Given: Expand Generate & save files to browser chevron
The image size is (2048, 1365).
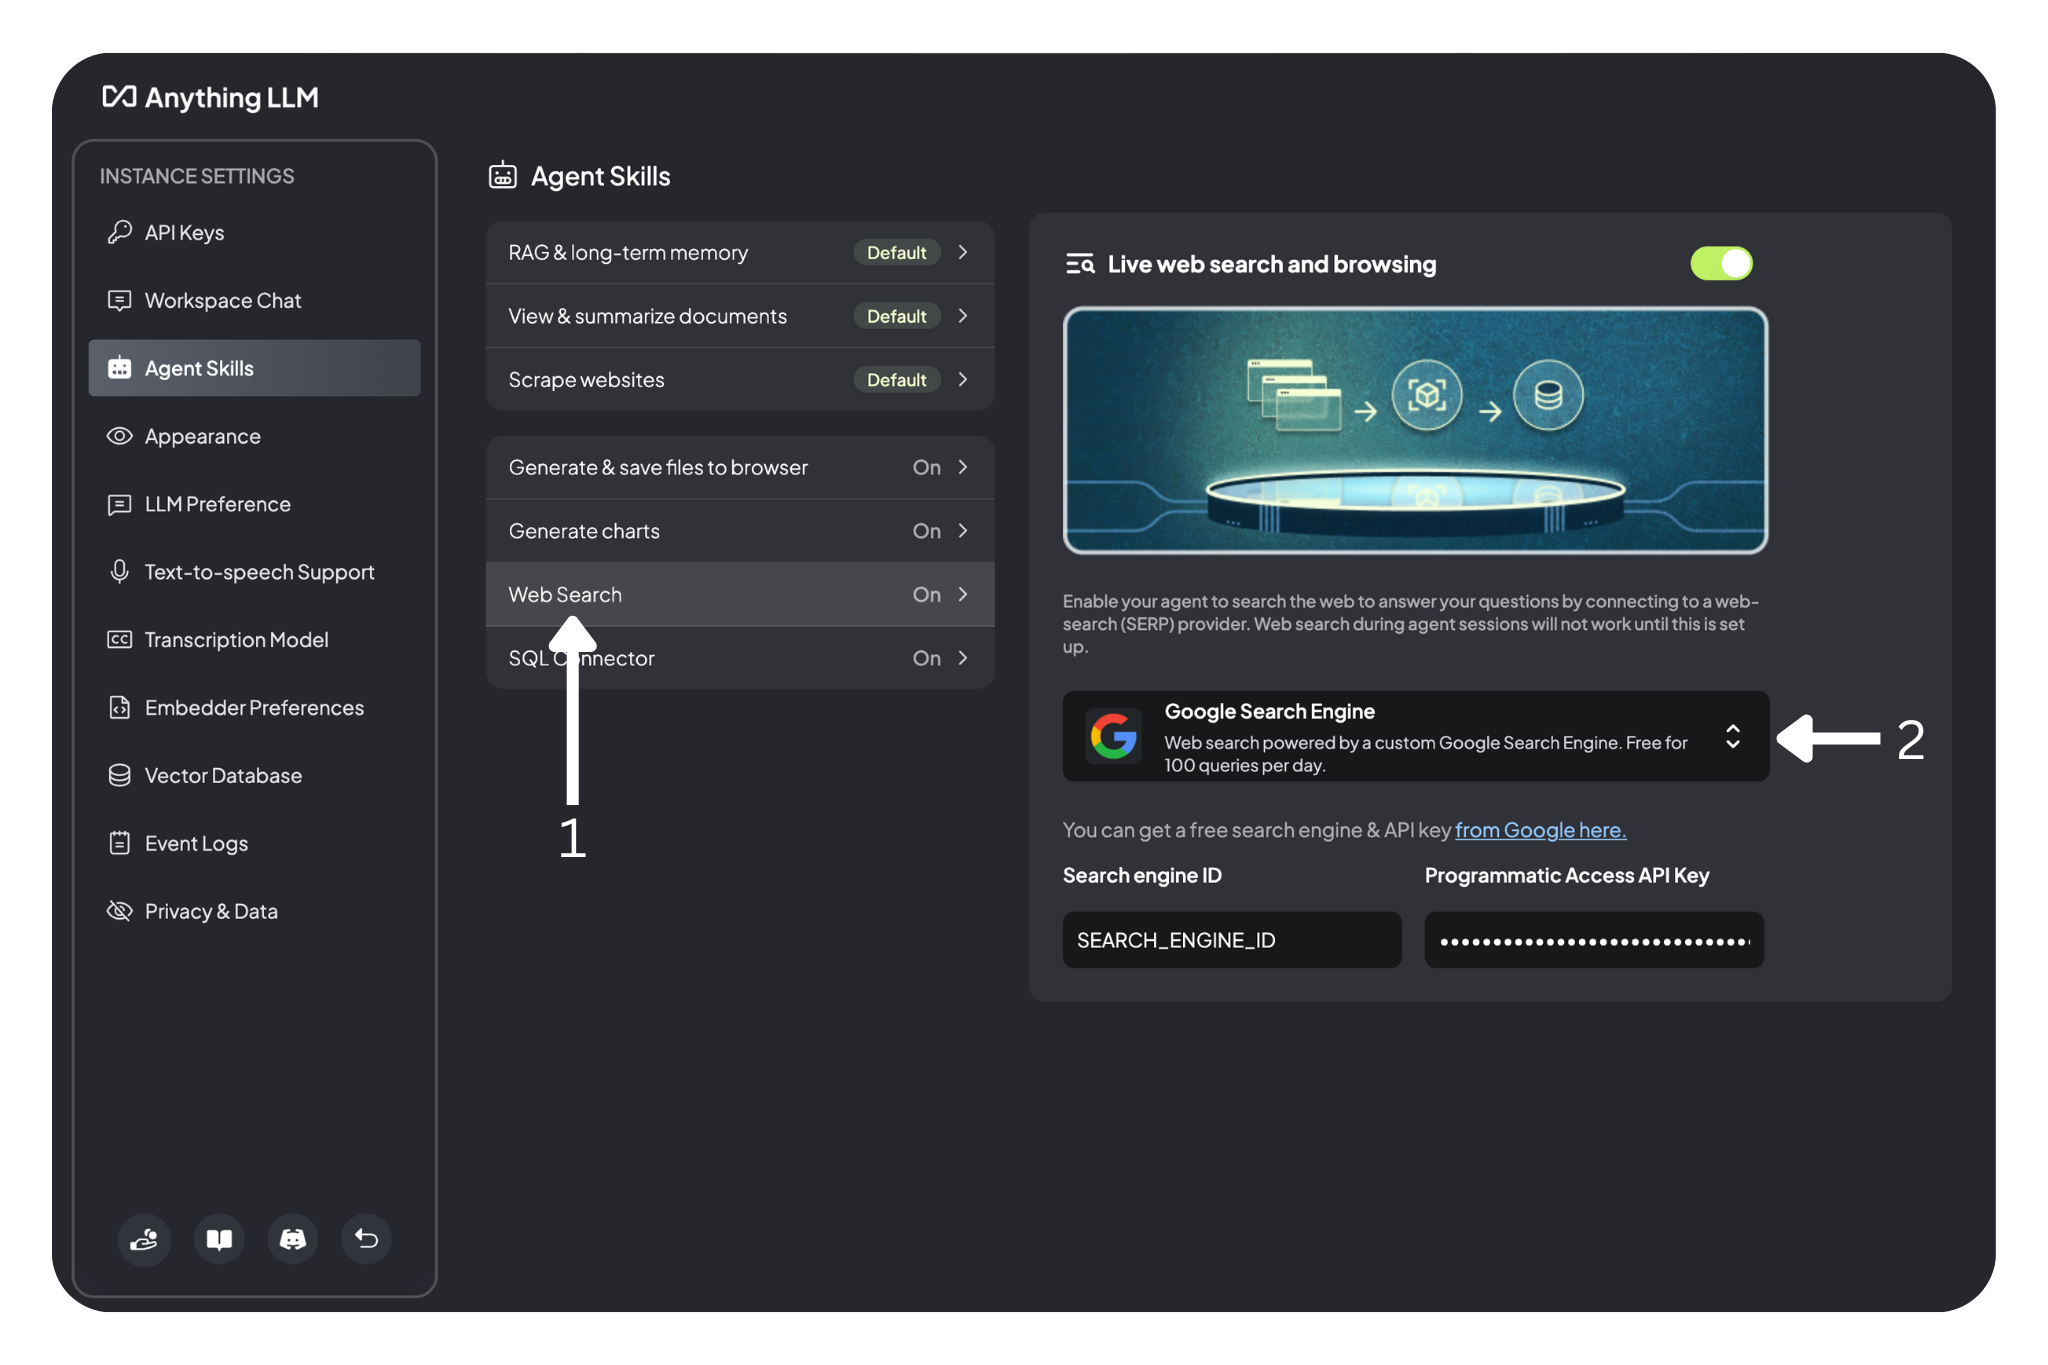Looking at the screenshot, I should pyautogui.click(x=963, y=467).
